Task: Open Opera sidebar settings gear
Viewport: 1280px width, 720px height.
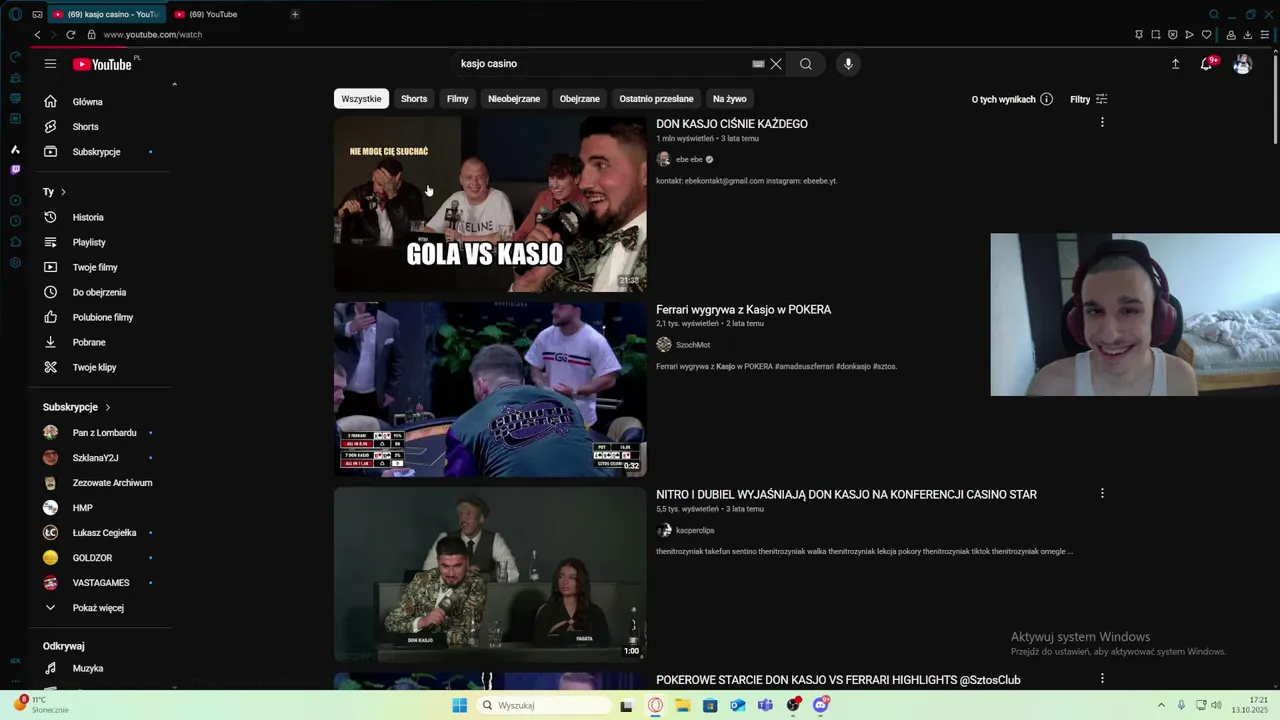Action: click(x=15, y=263)
